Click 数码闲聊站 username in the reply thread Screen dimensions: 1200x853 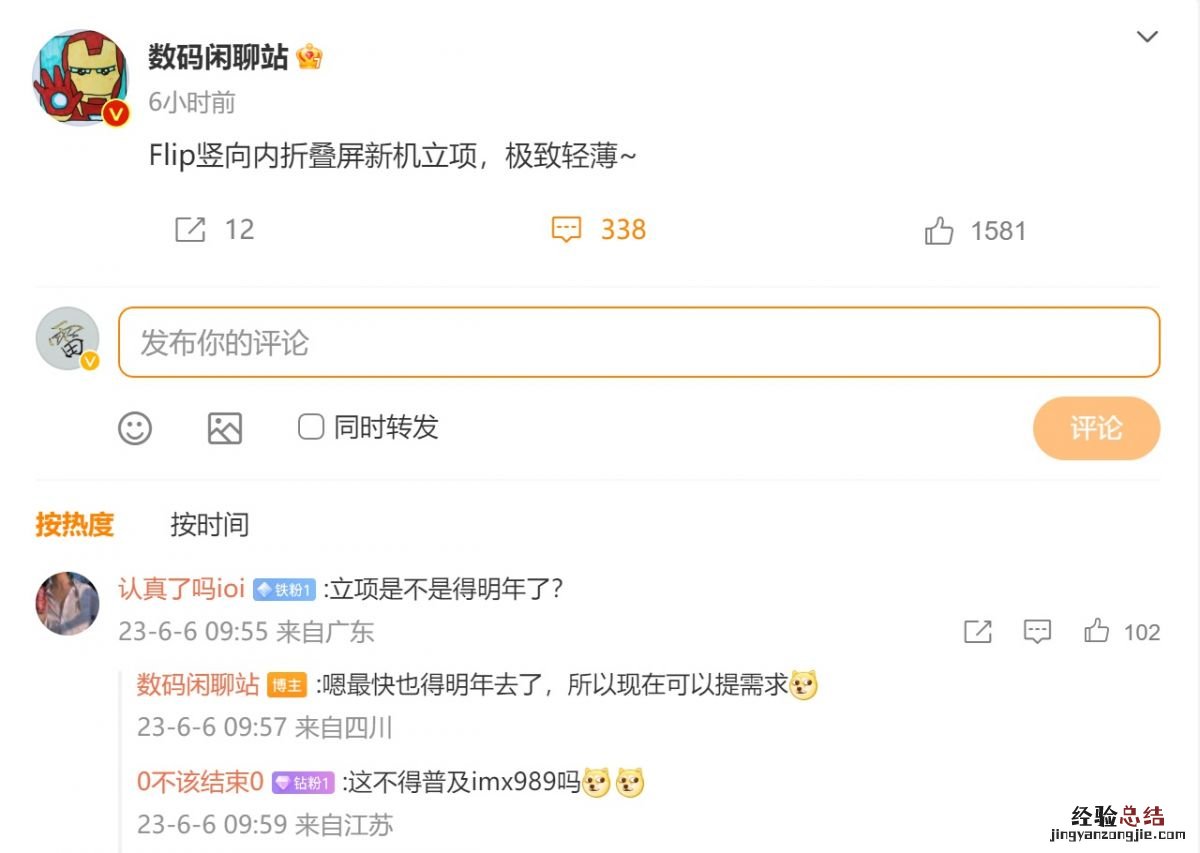198,685
